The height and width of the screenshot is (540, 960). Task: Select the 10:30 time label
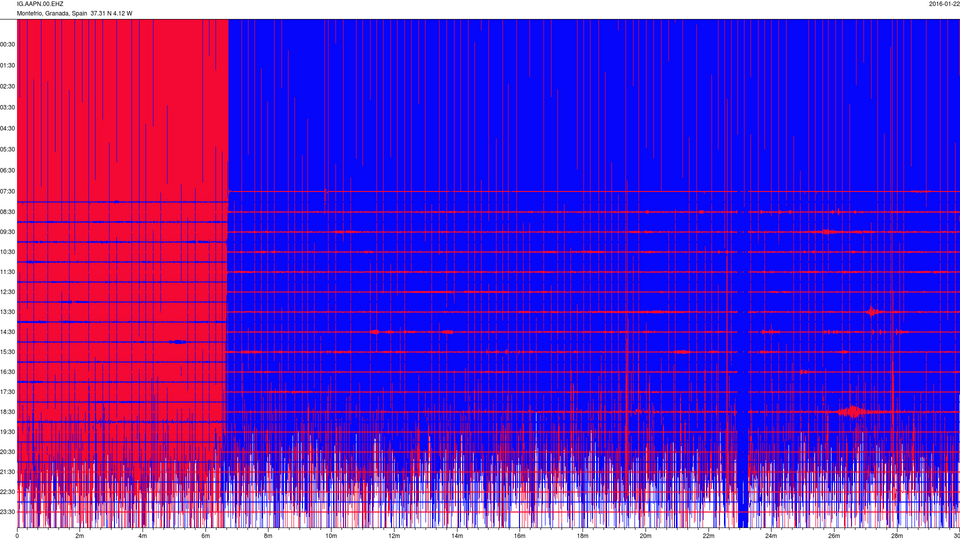pyautogui.click(x=7, y=252)
